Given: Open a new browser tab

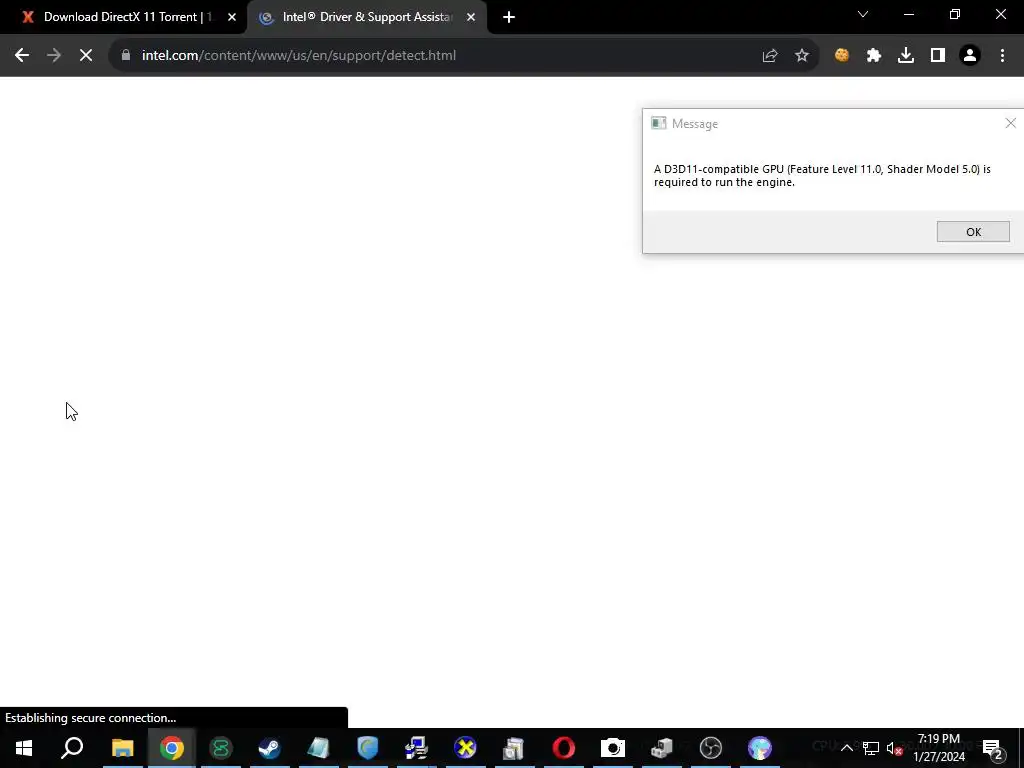Looking at the screenshot, I should [x=509, y=18].
